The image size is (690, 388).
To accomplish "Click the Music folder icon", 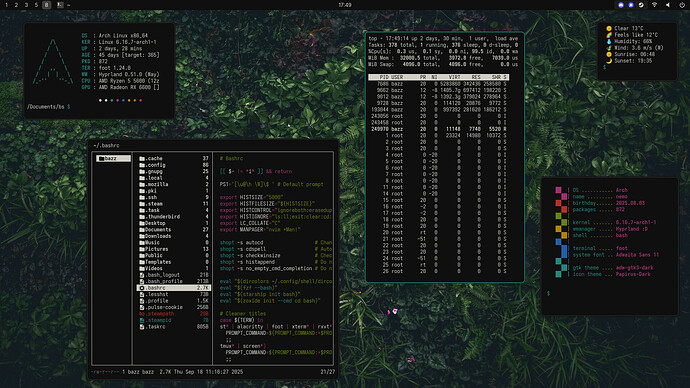I will [142, 242].
